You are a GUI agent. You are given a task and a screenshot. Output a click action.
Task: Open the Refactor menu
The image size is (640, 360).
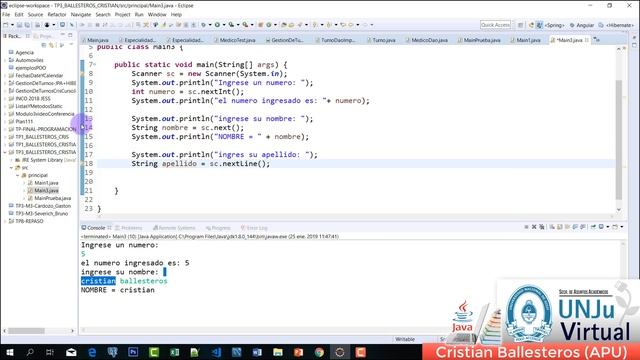pyautogui.click(x=57, y=14)
